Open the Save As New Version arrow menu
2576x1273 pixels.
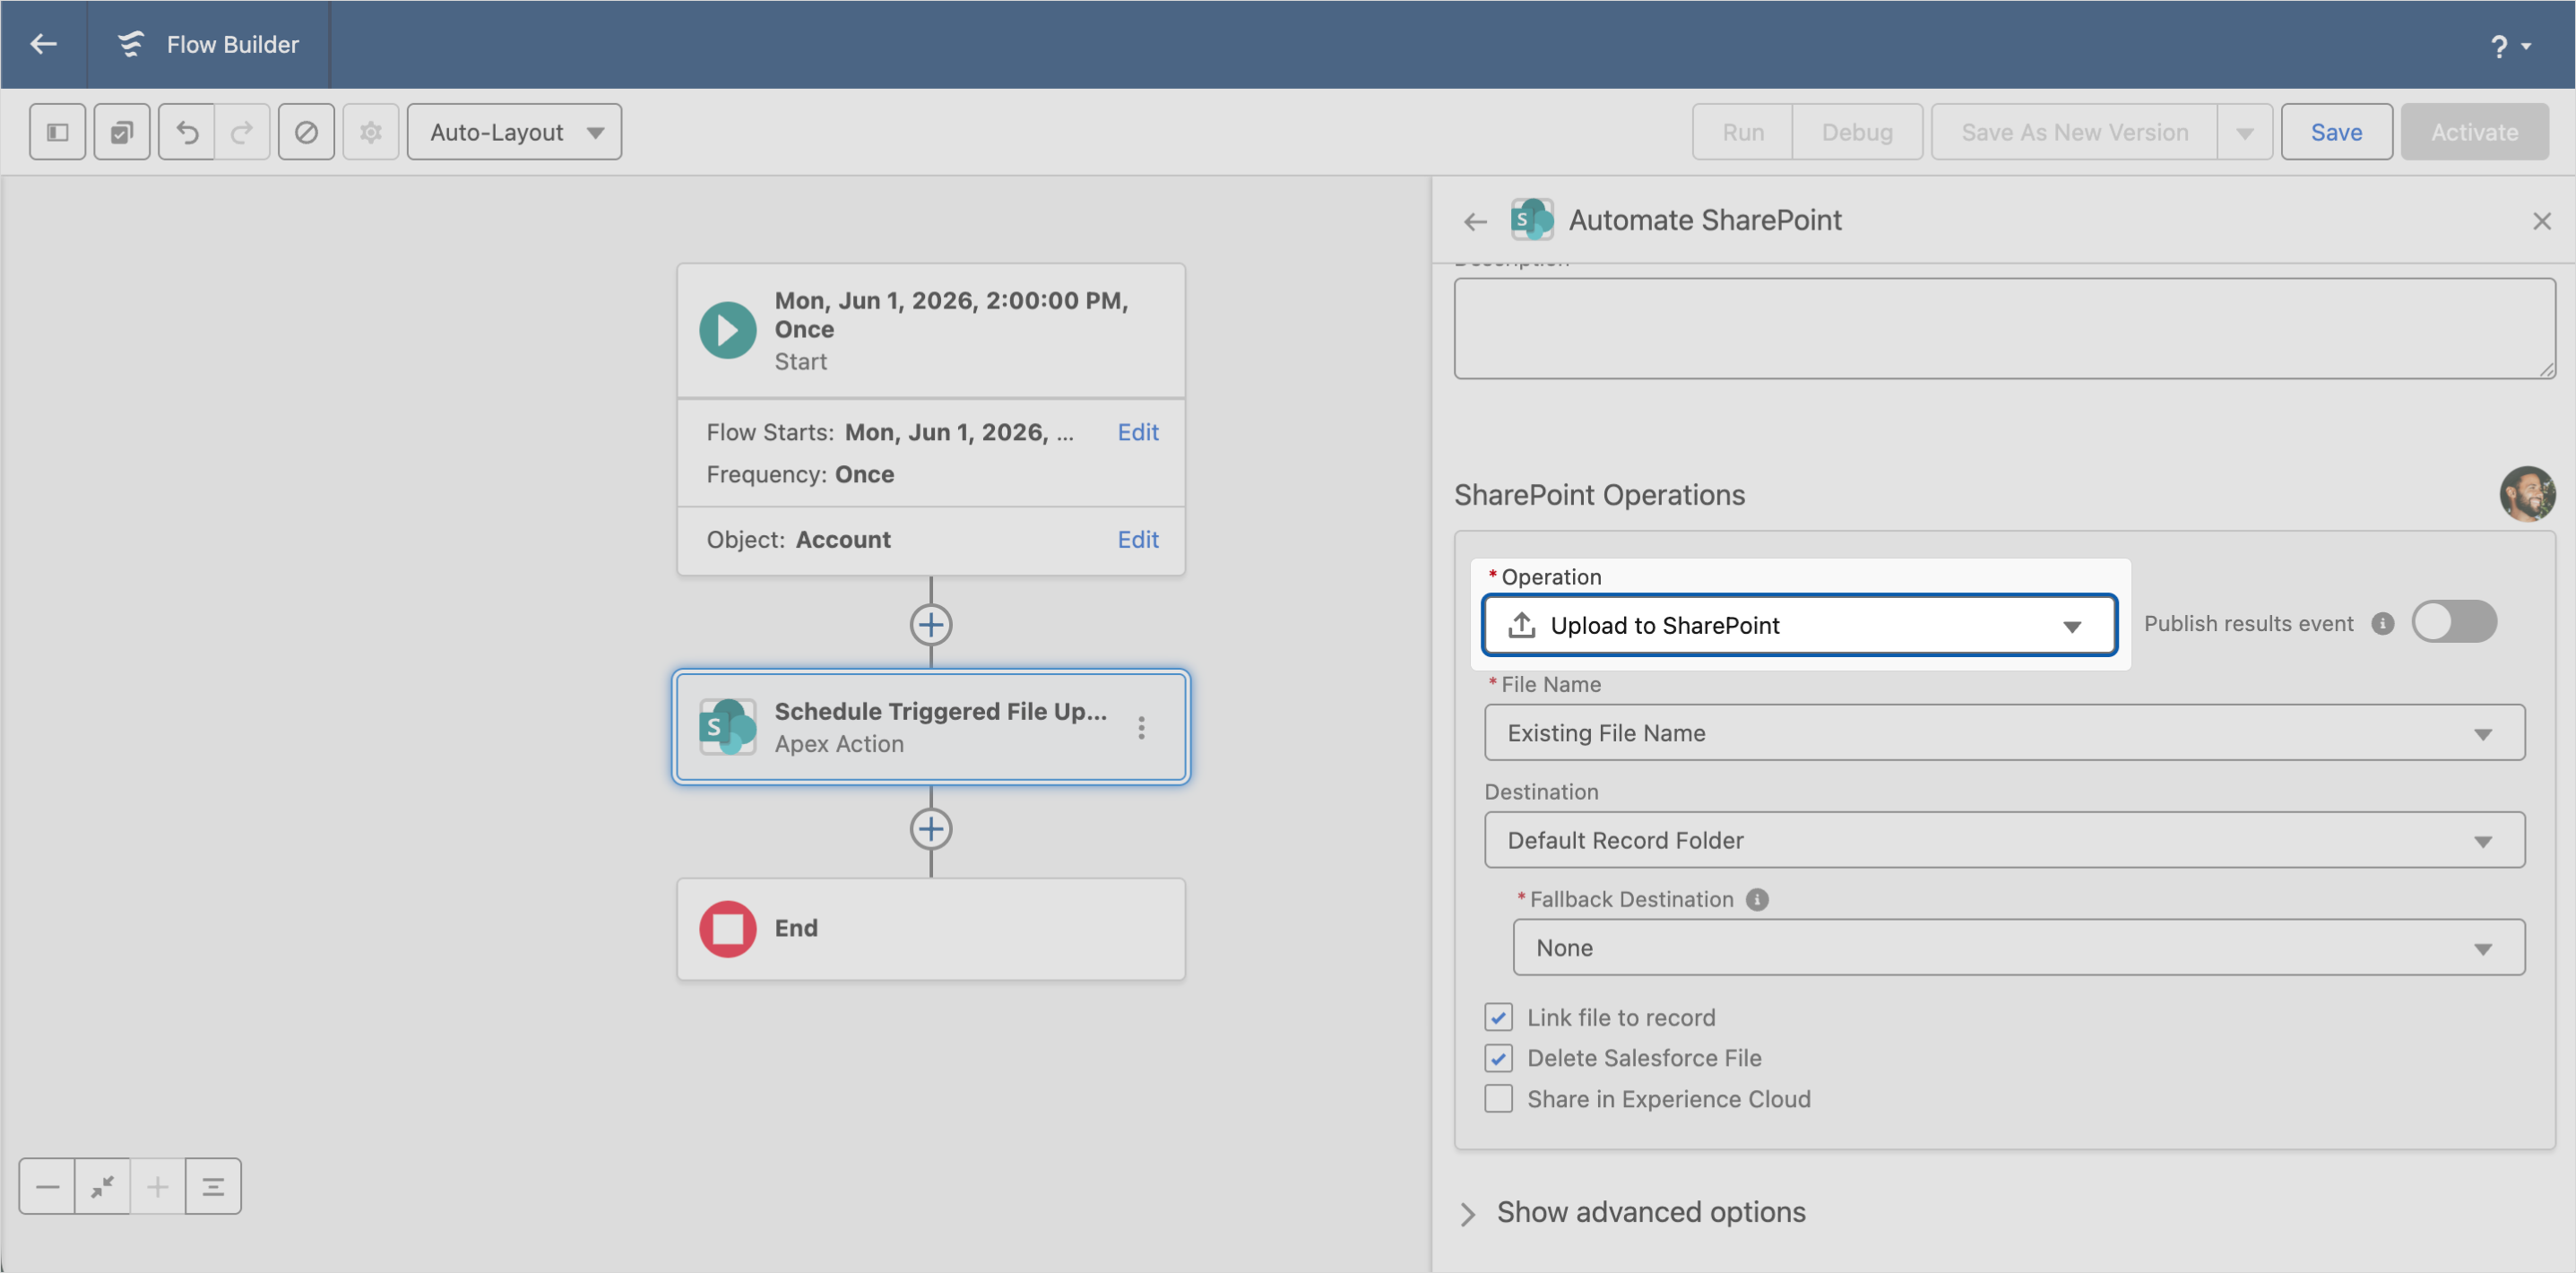point(2245,132)
